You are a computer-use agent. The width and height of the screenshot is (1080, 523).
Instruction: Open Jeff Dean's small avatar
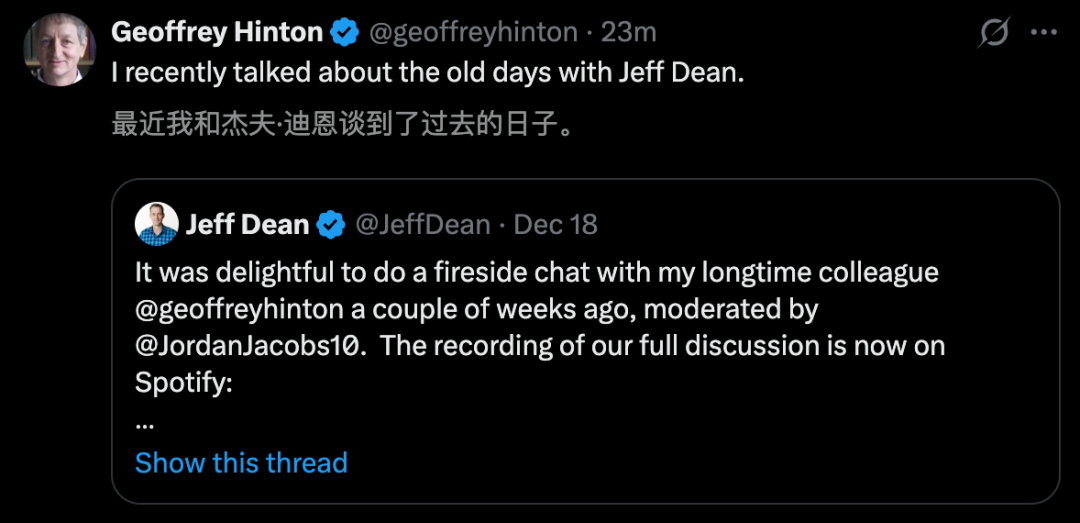156,224
